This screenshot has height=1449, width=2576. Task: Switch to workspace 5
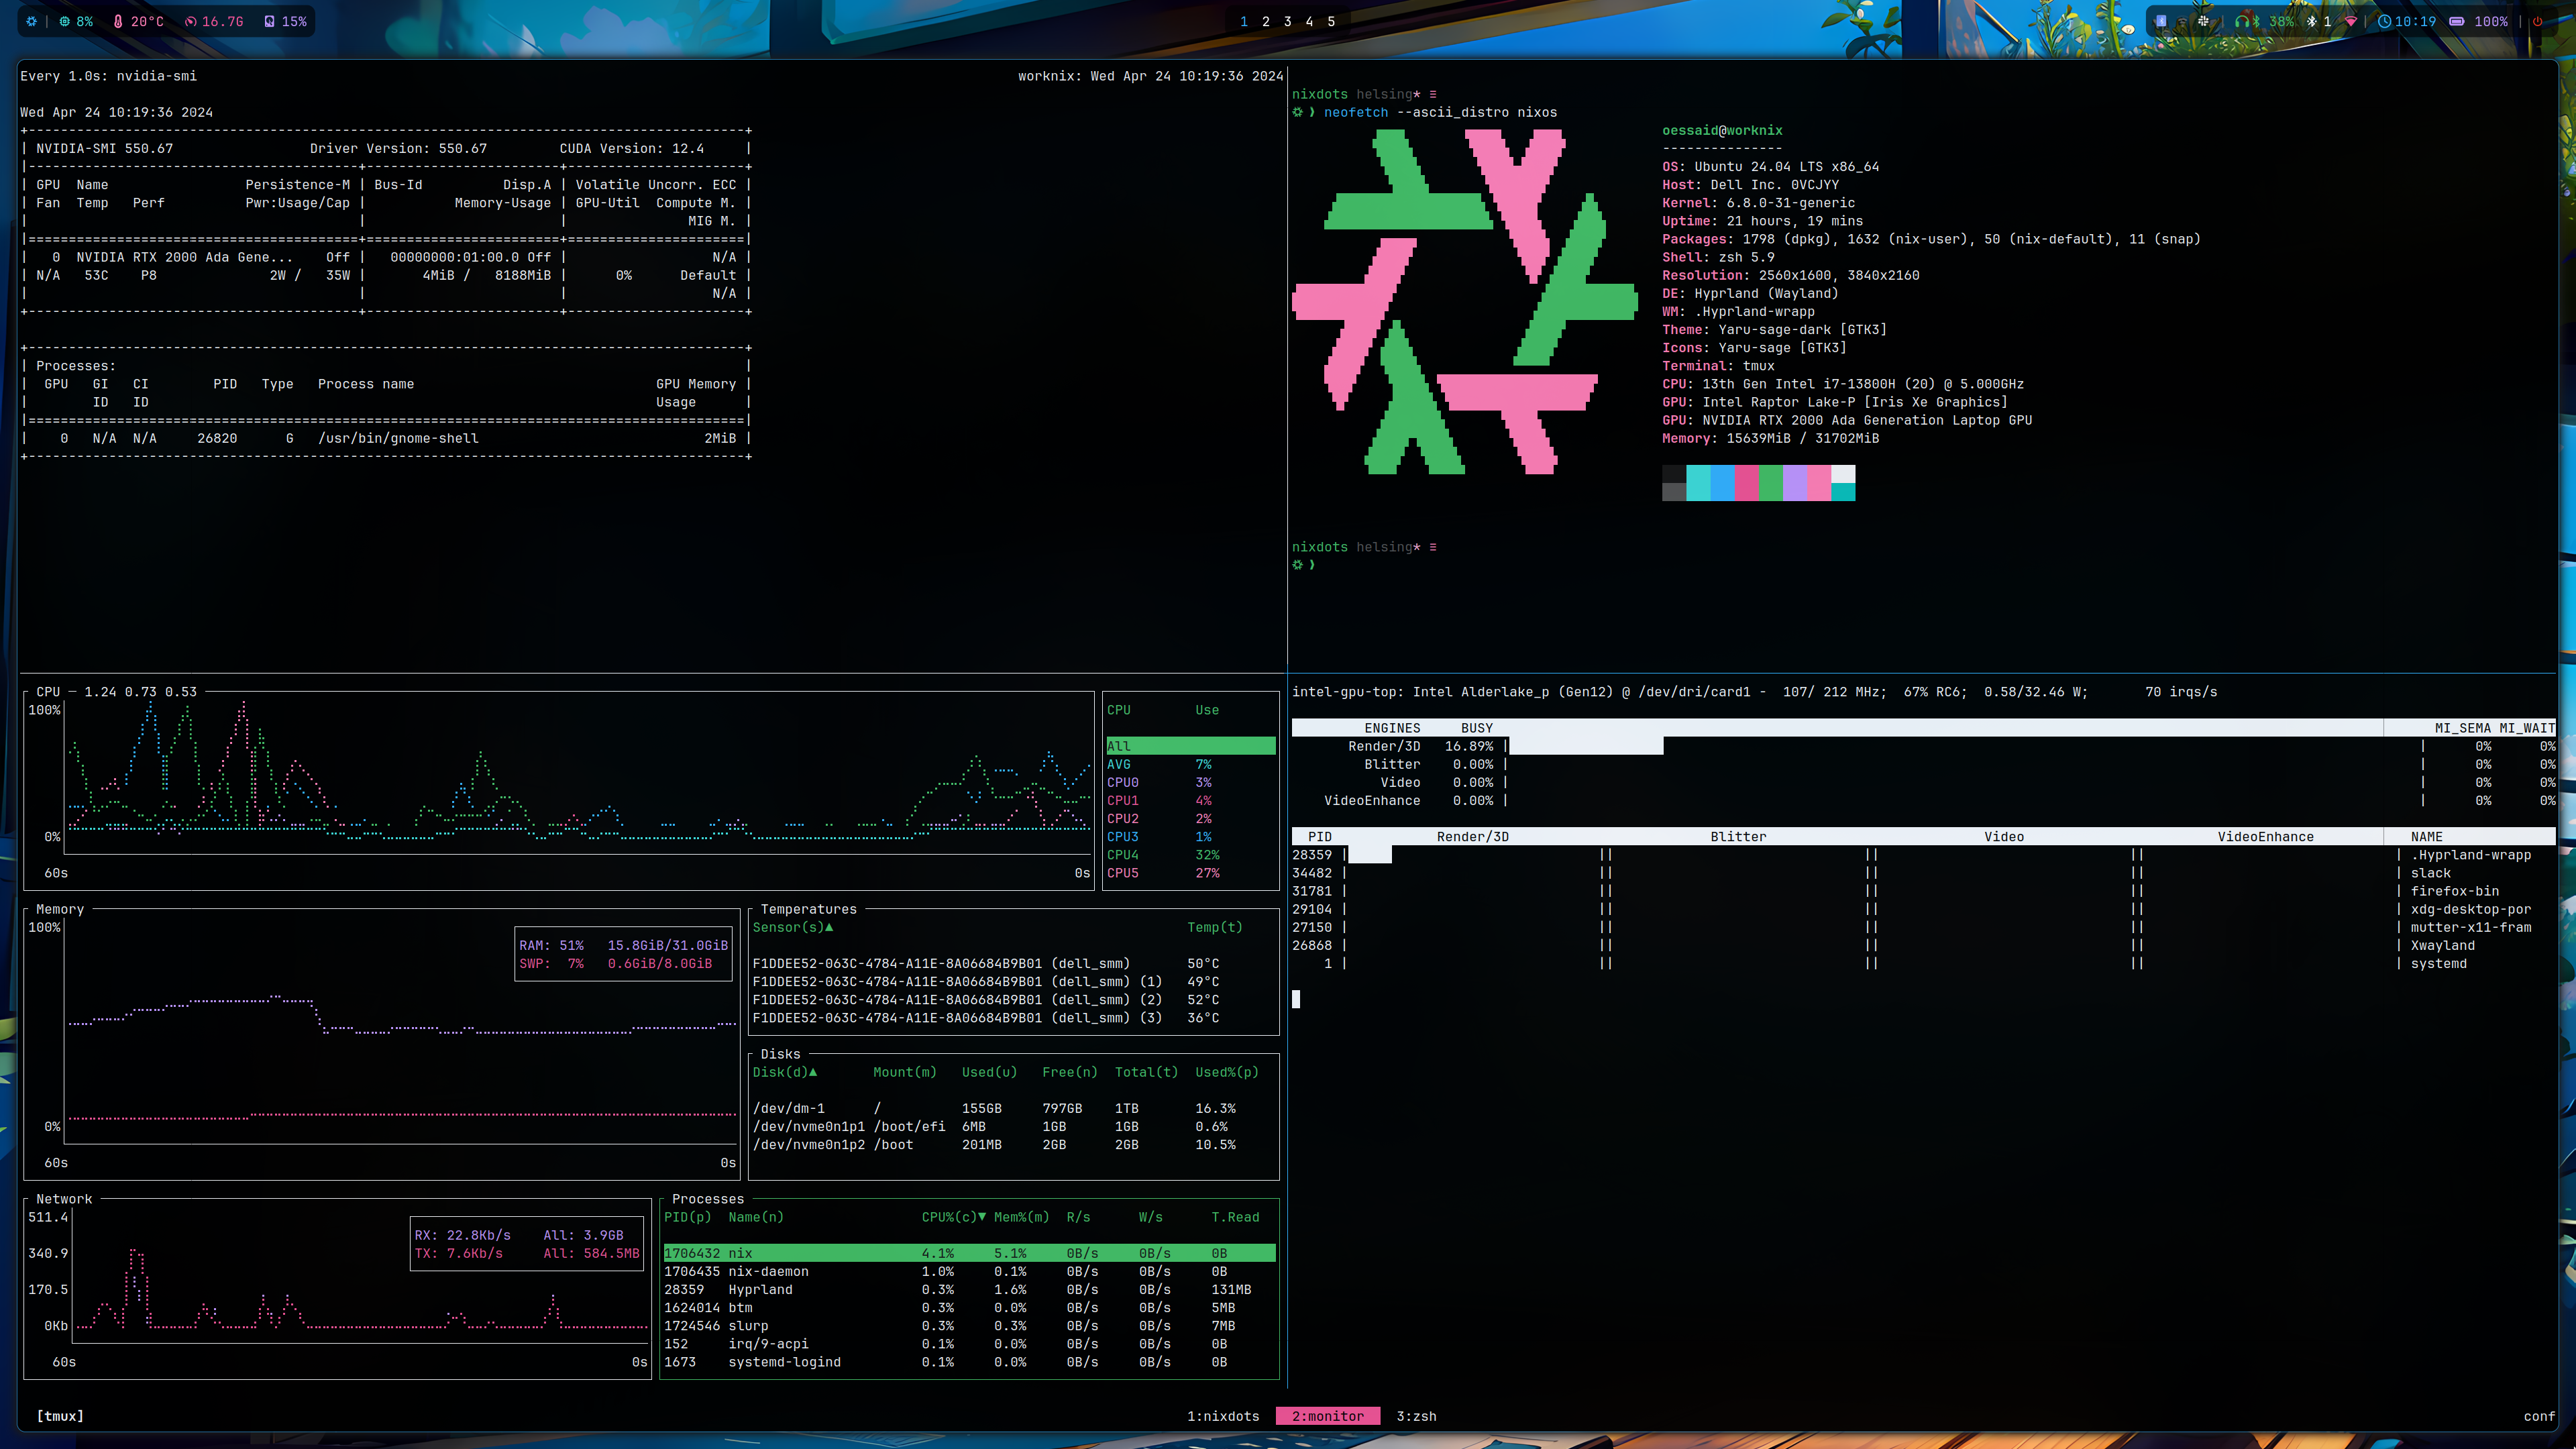1331,21
